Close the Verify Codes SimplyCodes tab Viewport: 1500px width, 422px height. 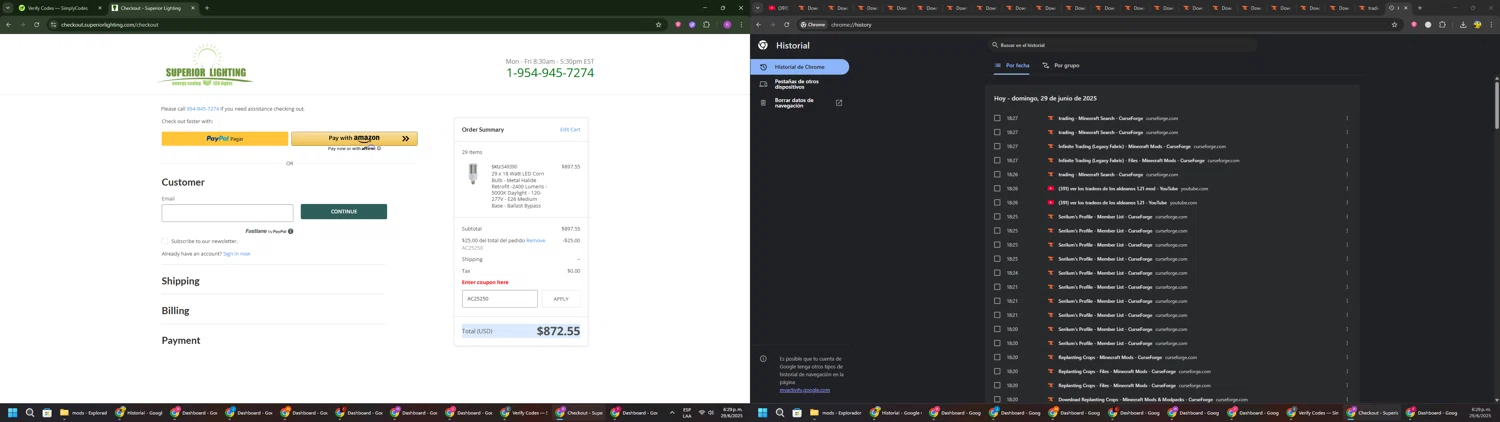99,8
